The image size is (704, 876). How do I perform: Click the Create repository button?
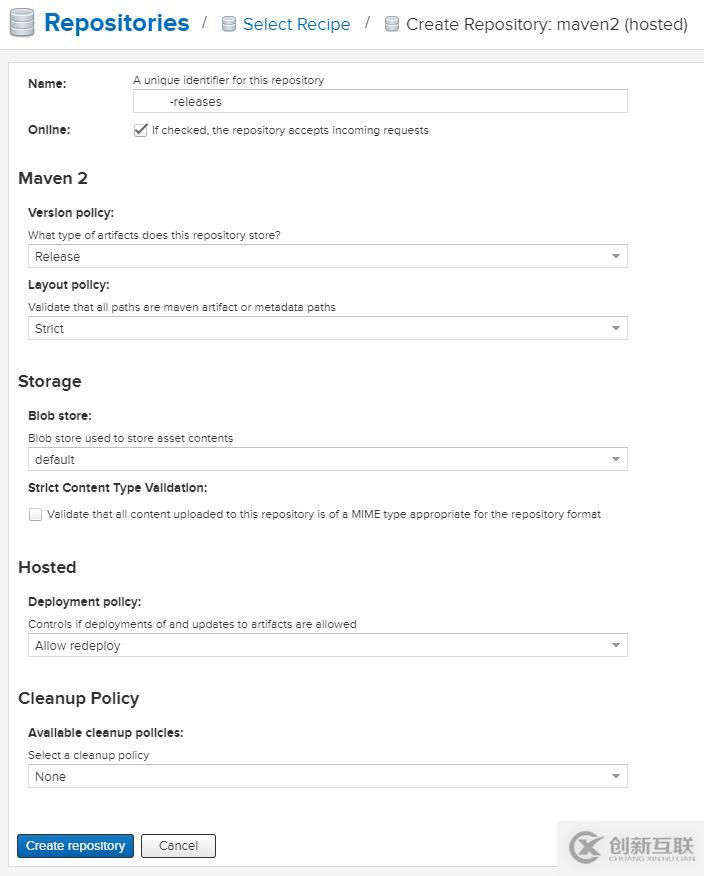pos(76,846)
